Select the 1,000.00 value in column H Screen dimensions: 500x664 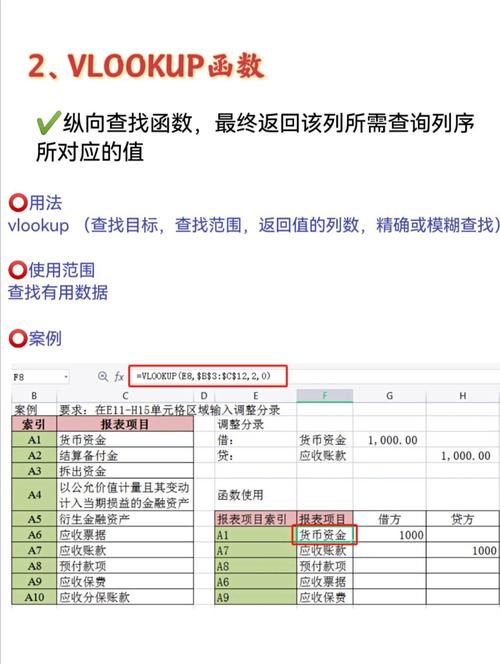click(463, 455)
